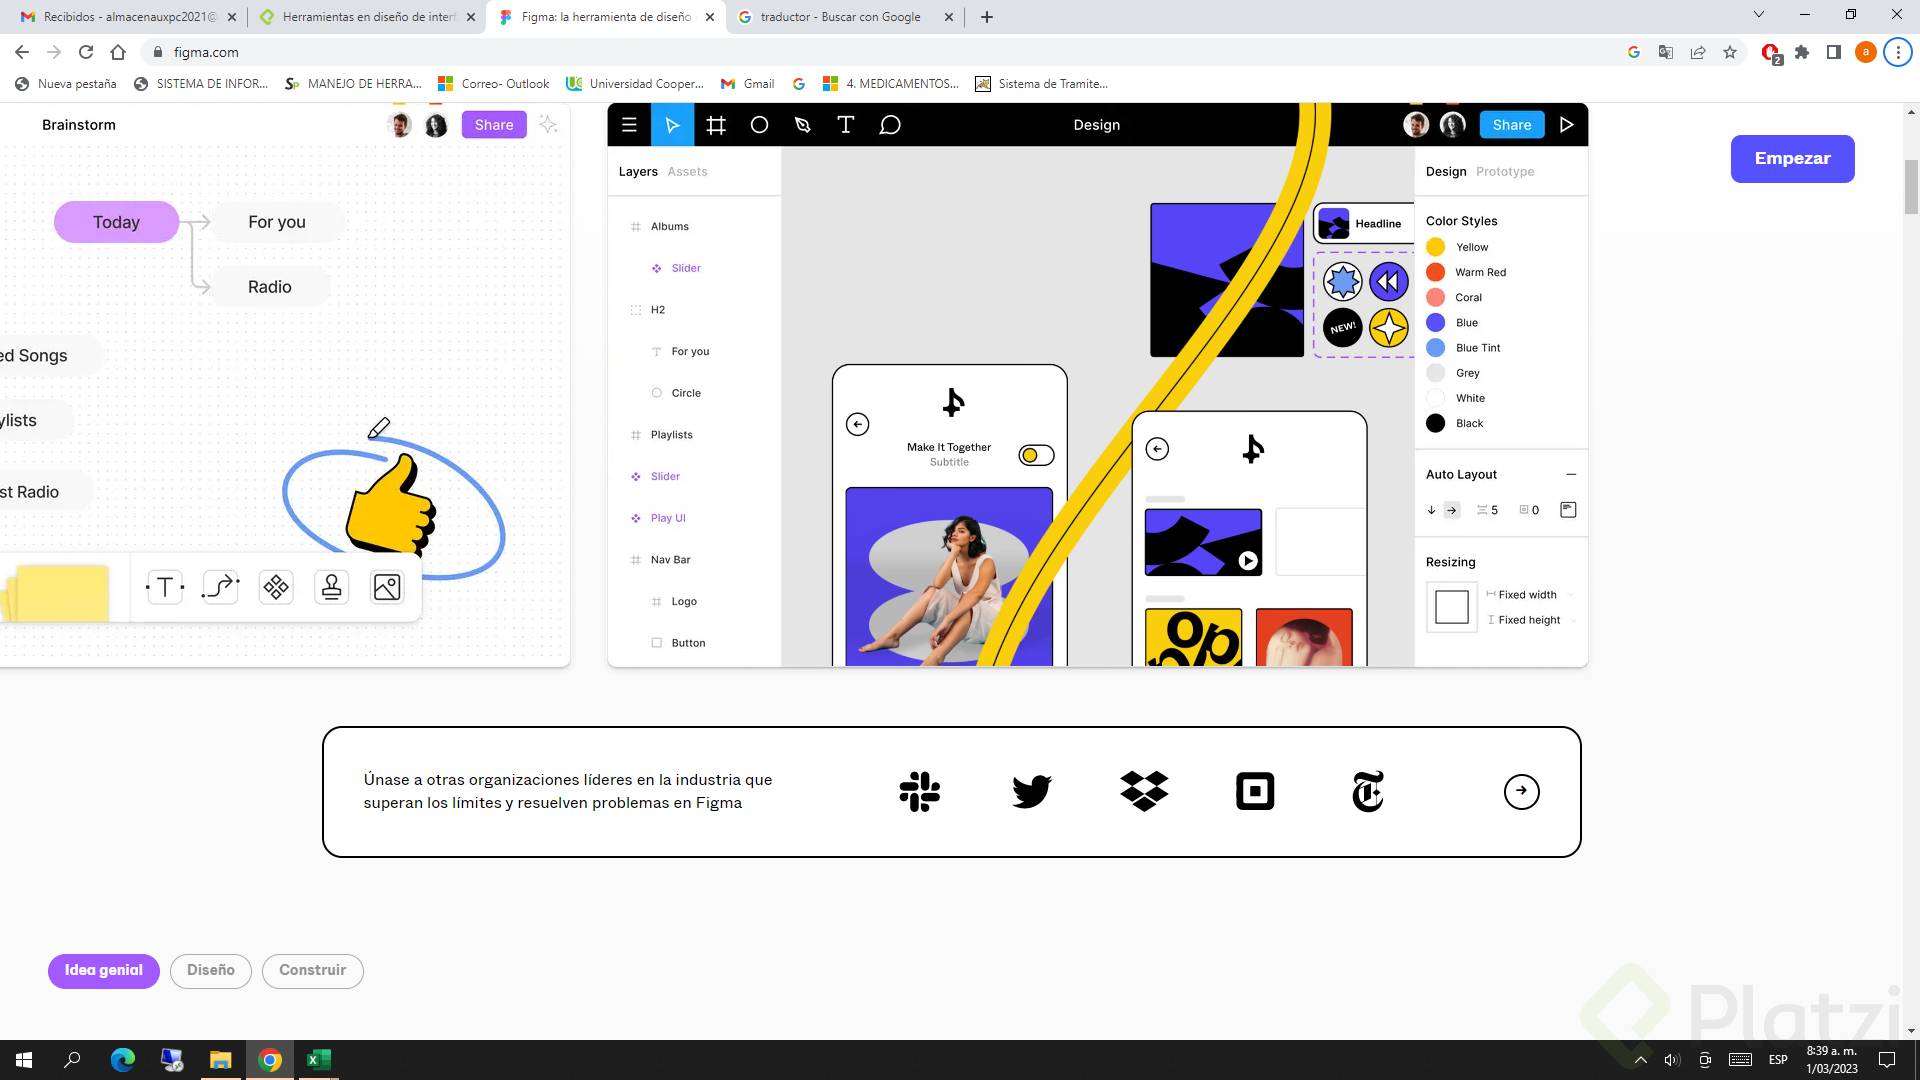Image resolution: width=1920 pixels, height=1080 pixels.
Task: Switch to the Prototype tab
Action: pos(1504,172)
